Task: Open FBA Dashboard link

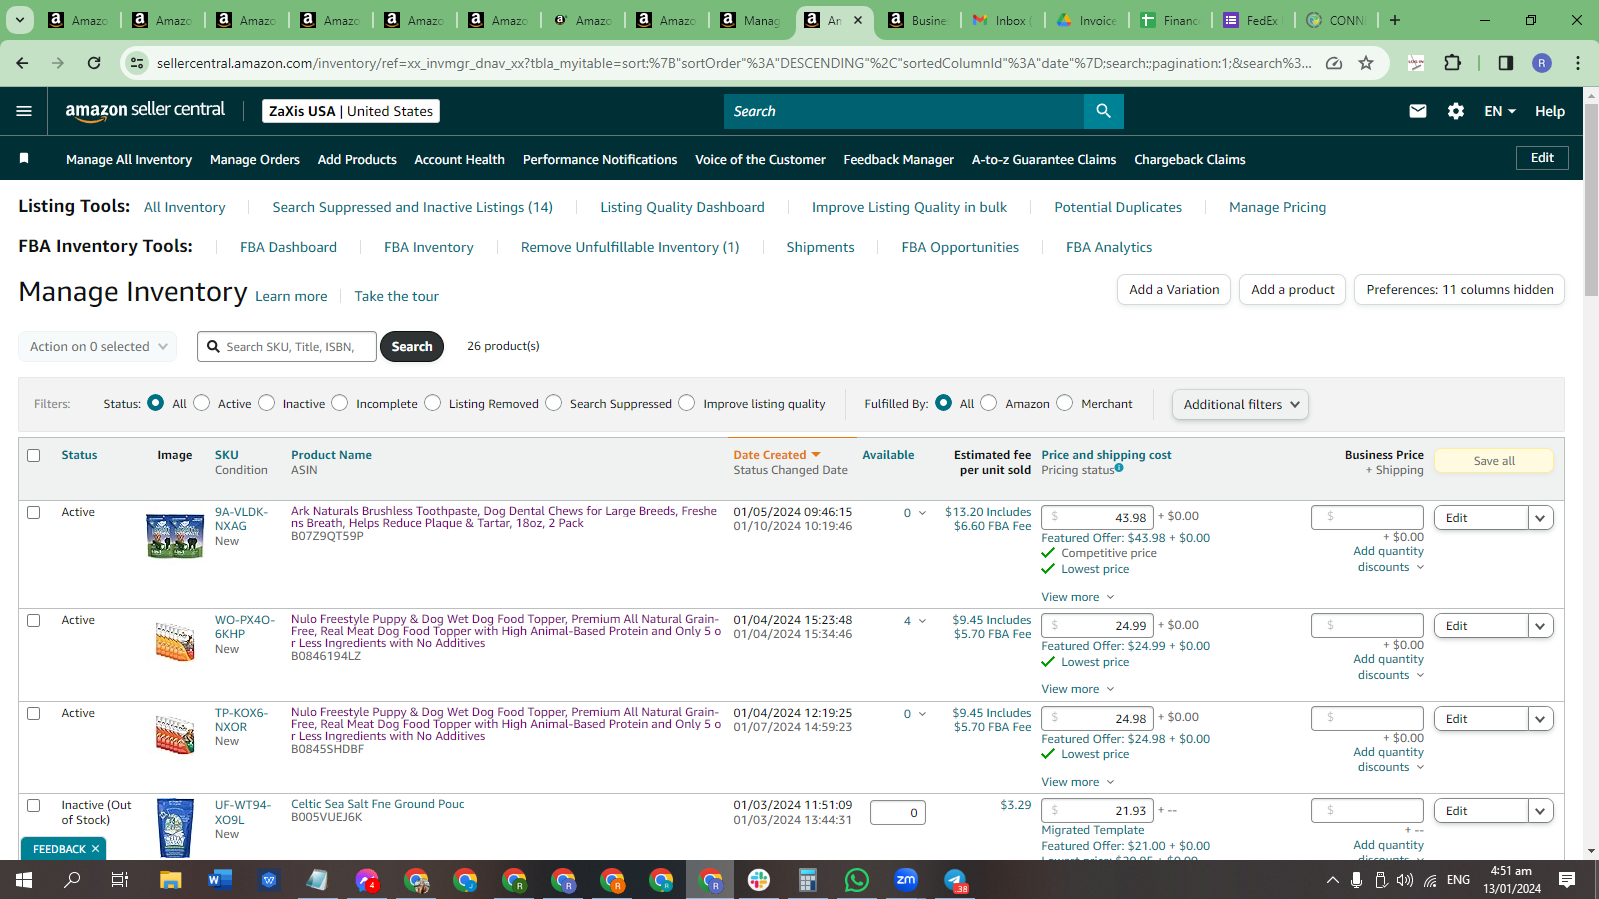Action: pos(288,247)
